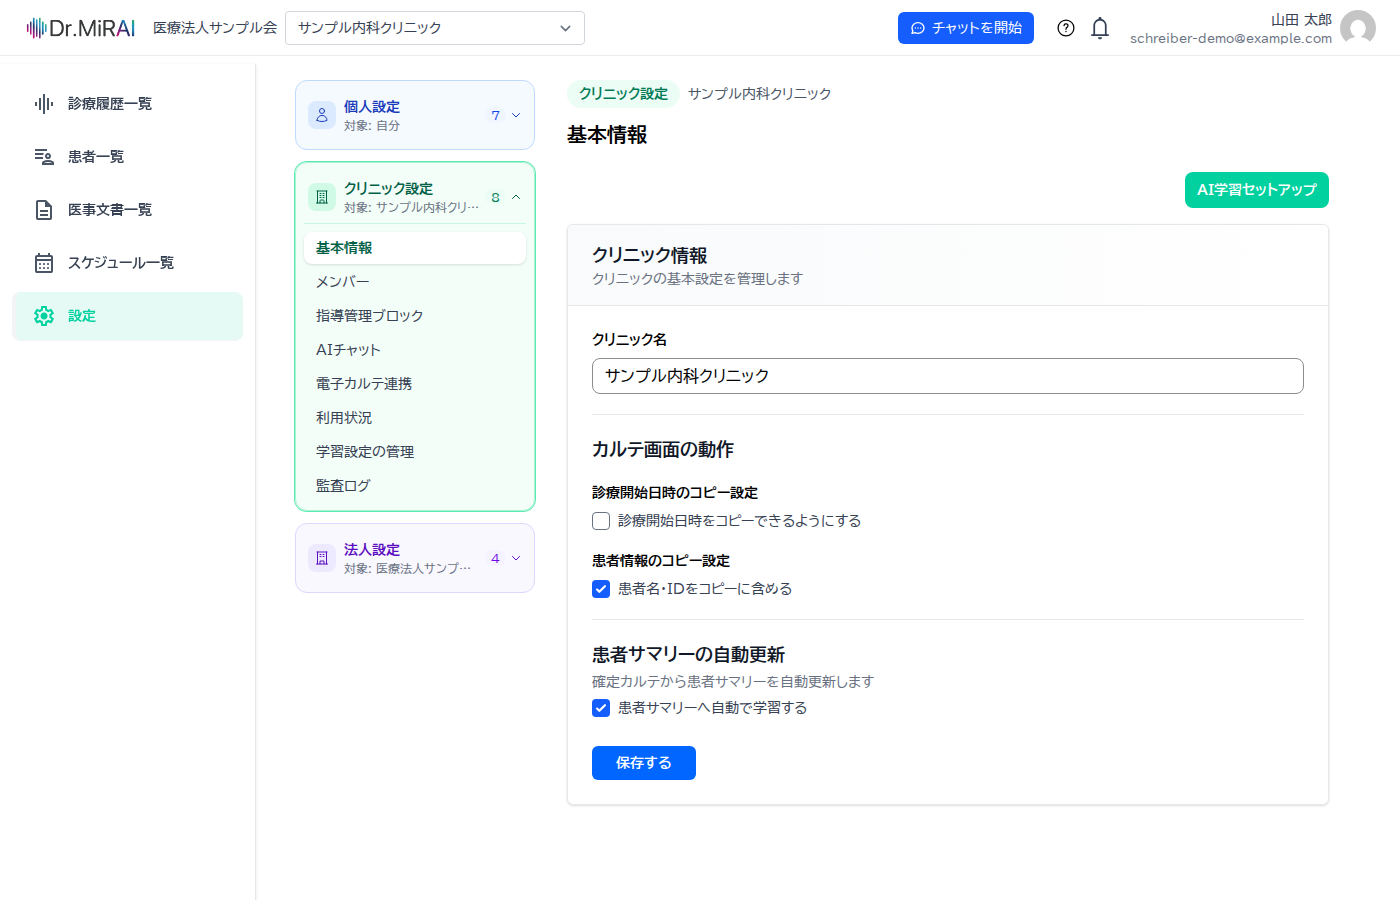Click the count badge 4 in 法人設定
Viewport: 1400px width, 900px height.
click(495, 558)
